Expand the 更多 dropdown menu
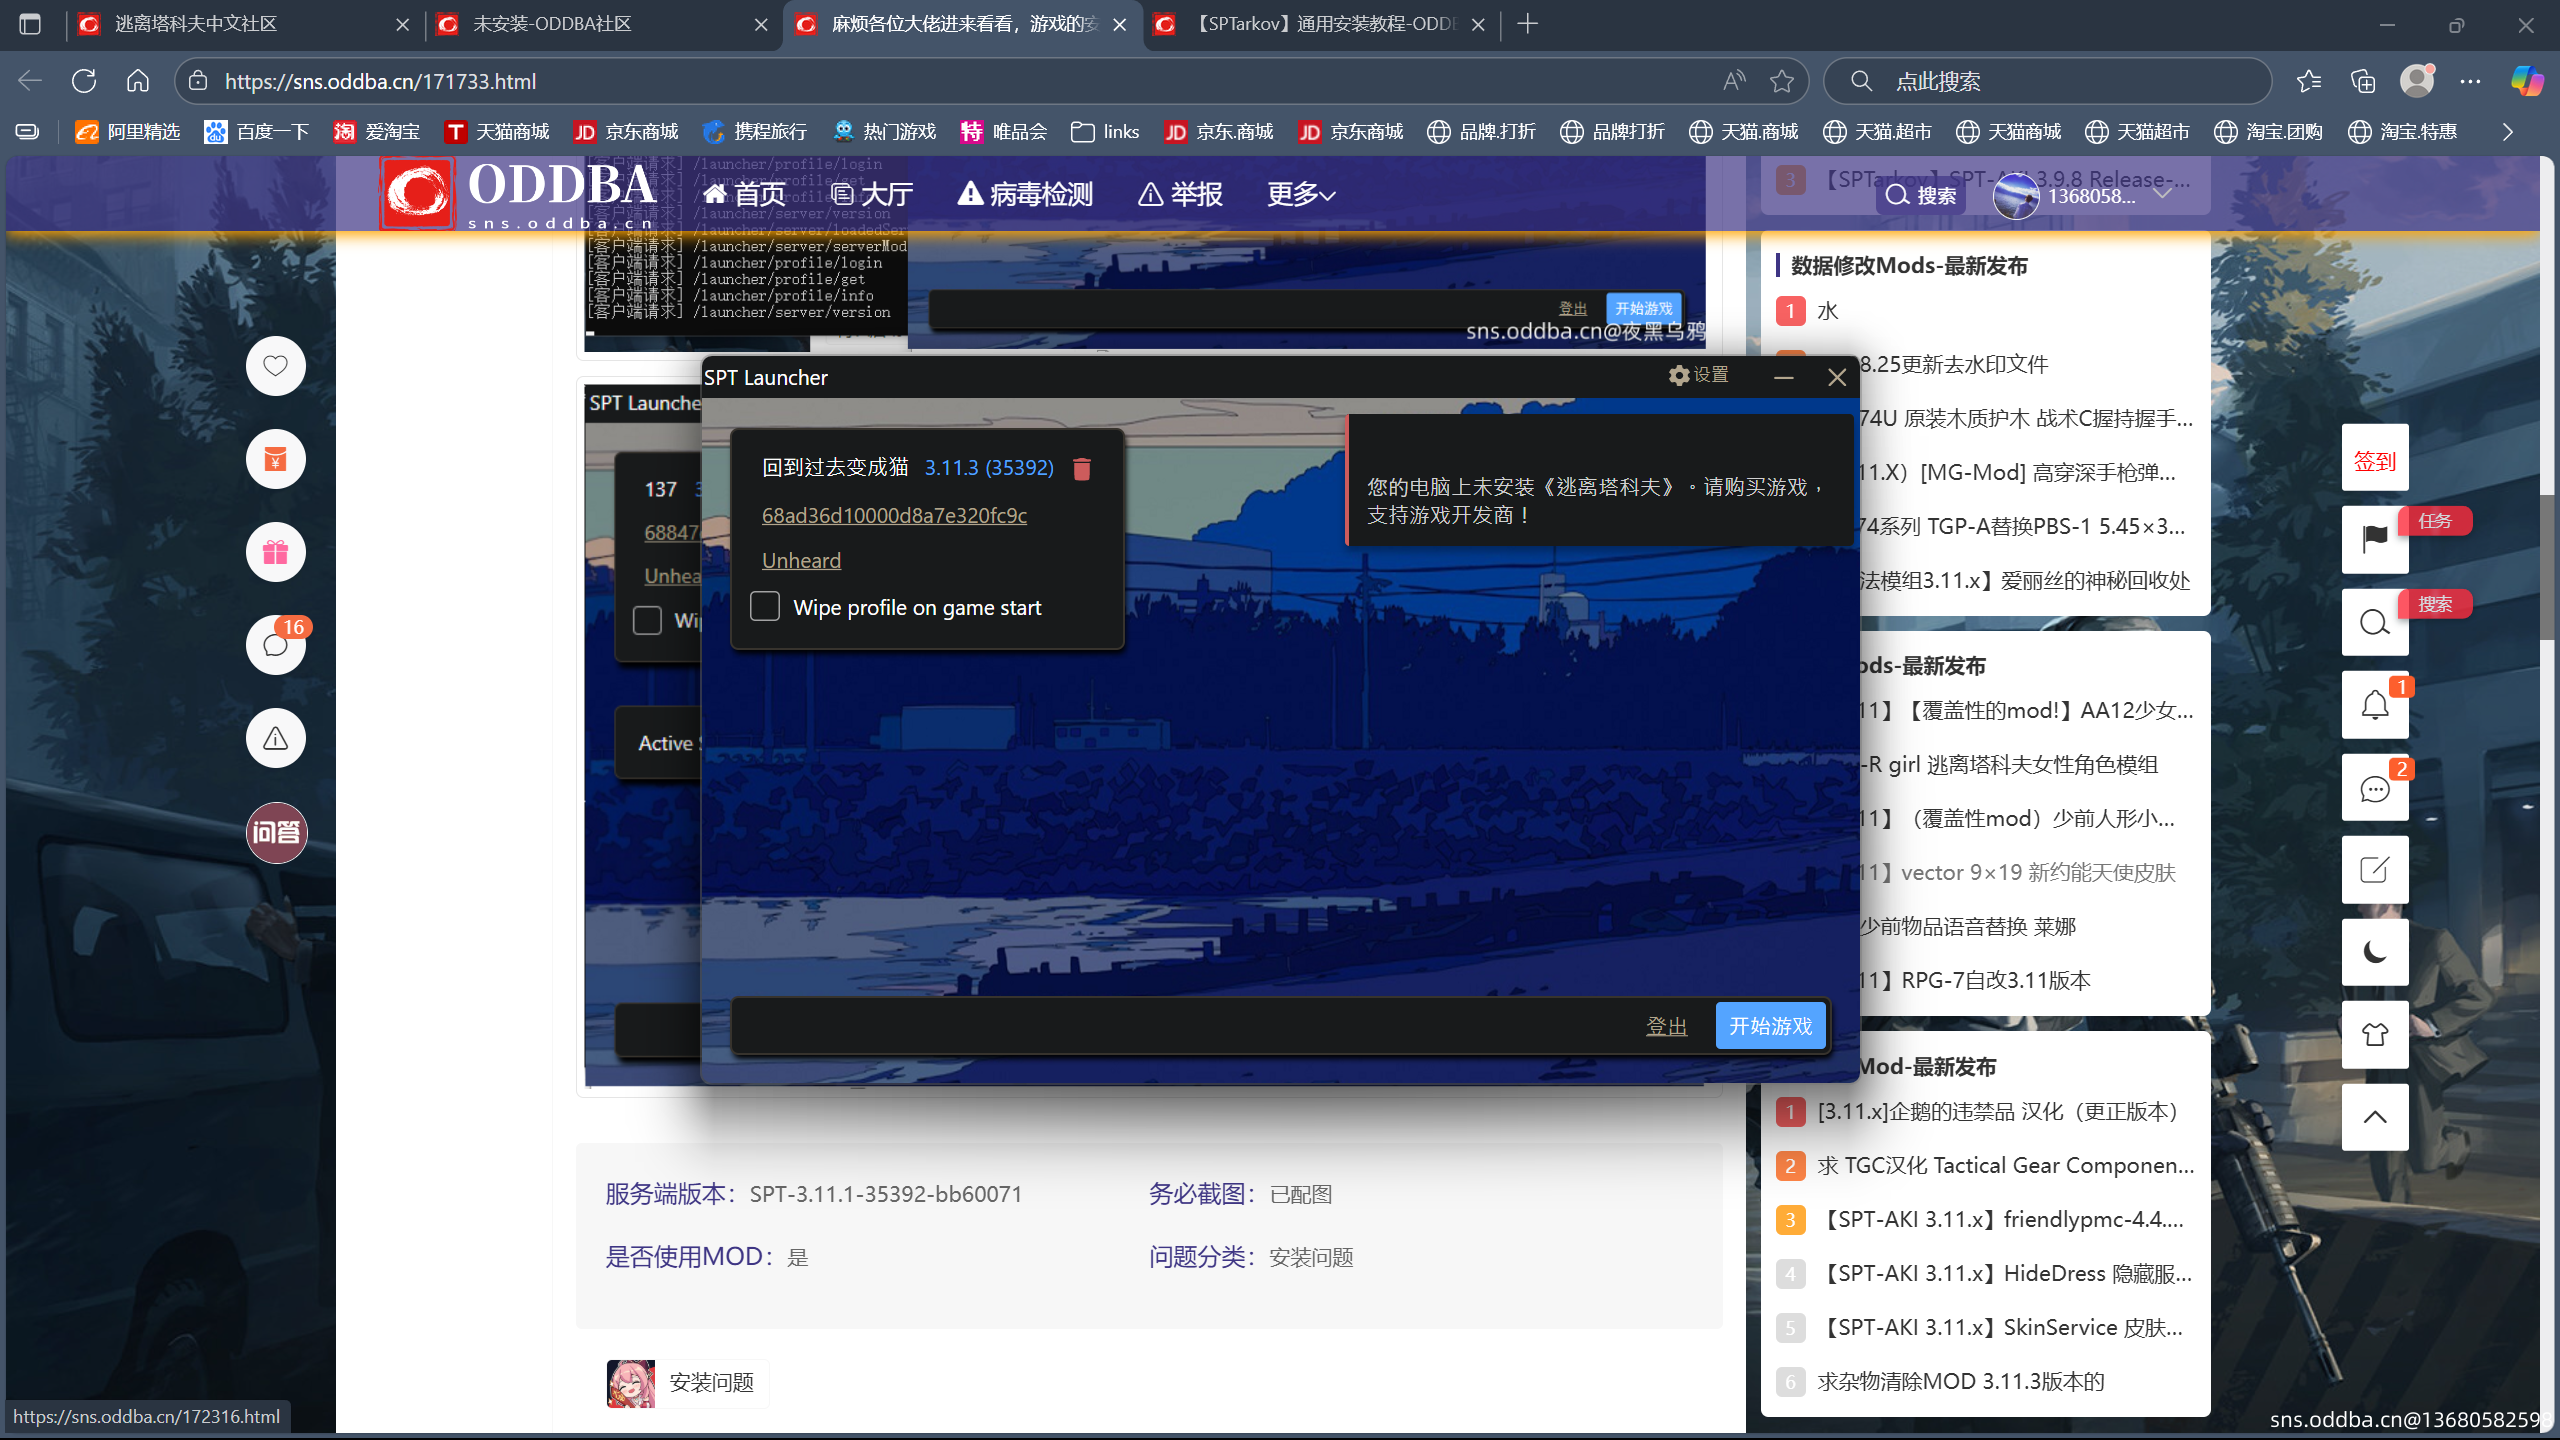The height and width of the screenshot is (1440, 2560). point(1301,194)
